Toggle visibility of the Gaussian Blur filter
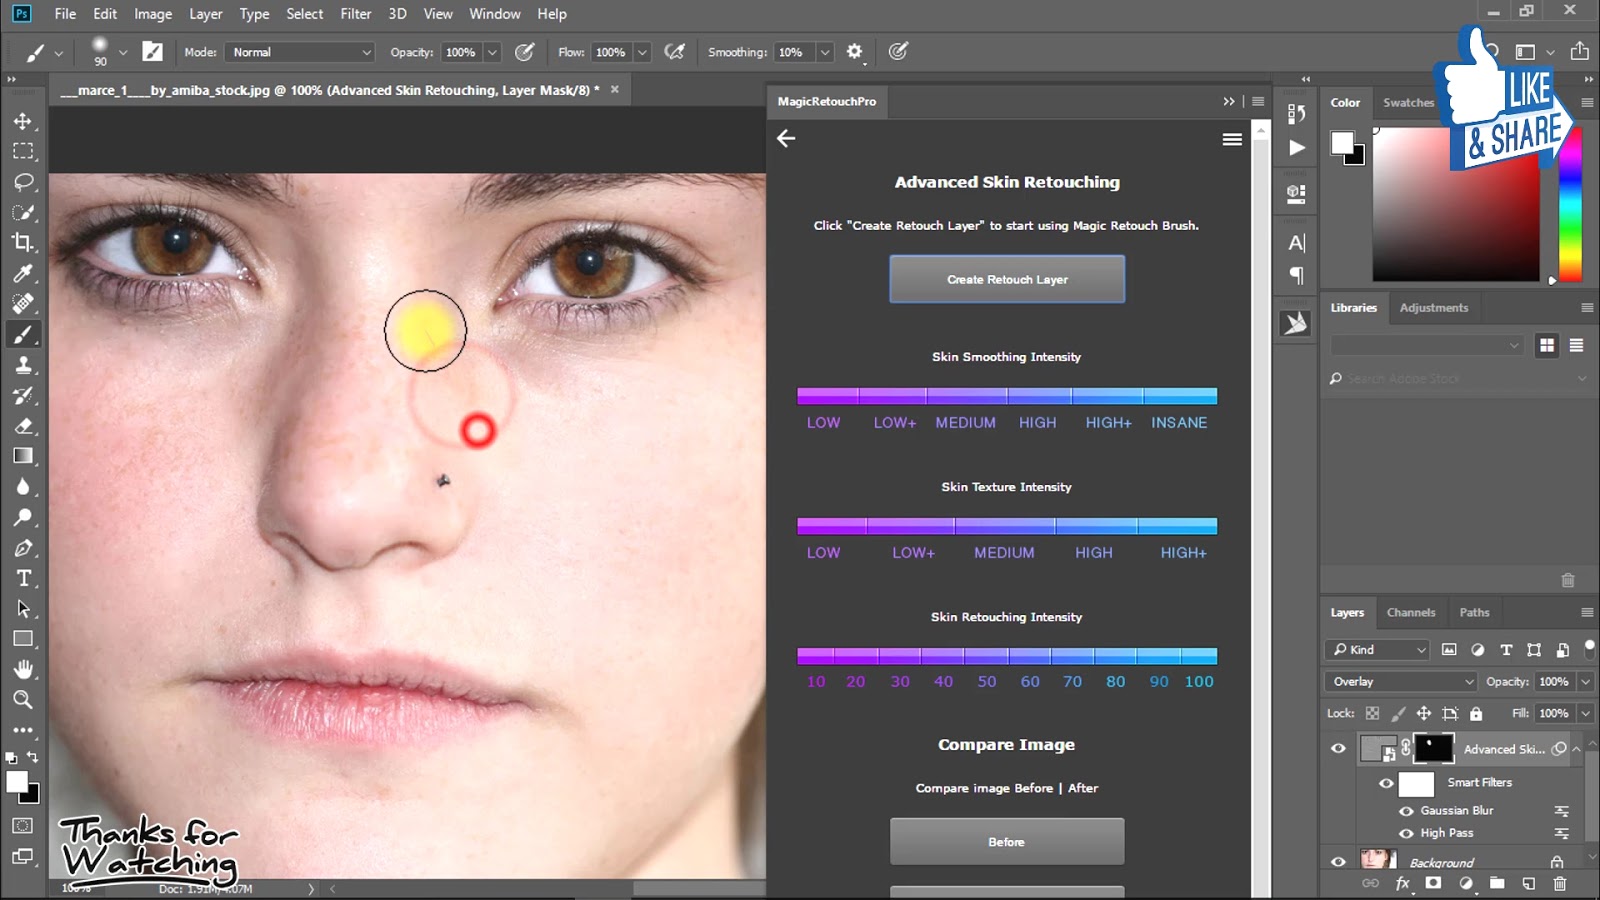This screenshot has width=1600, height=900. (x=1408, y=810)
